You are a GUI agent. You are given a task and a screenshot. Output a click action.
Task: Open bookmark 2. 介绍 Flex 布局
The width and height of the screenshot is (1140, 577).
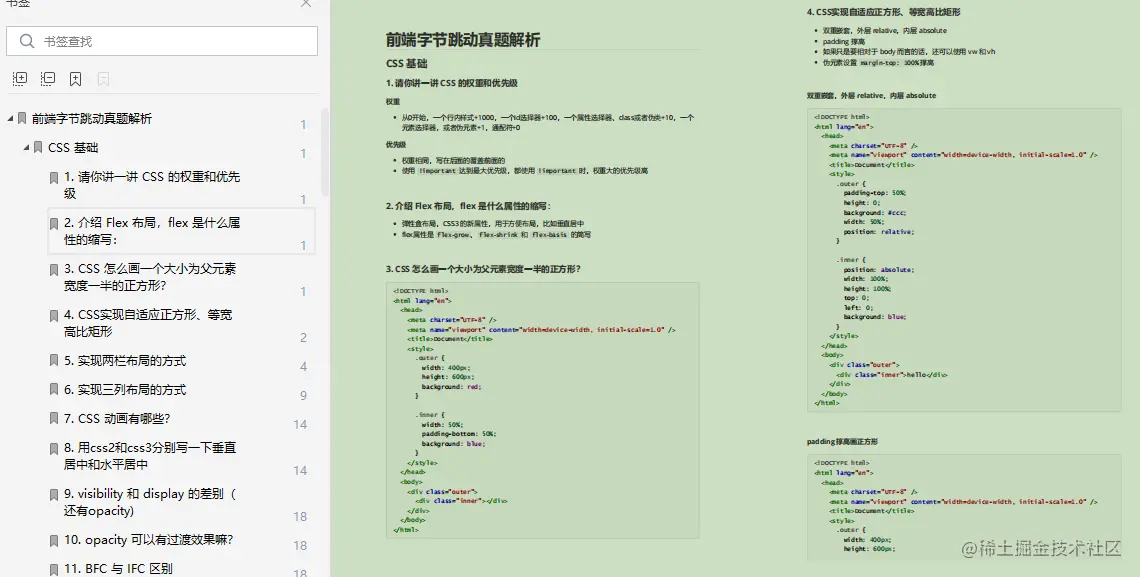pos(151,231)
